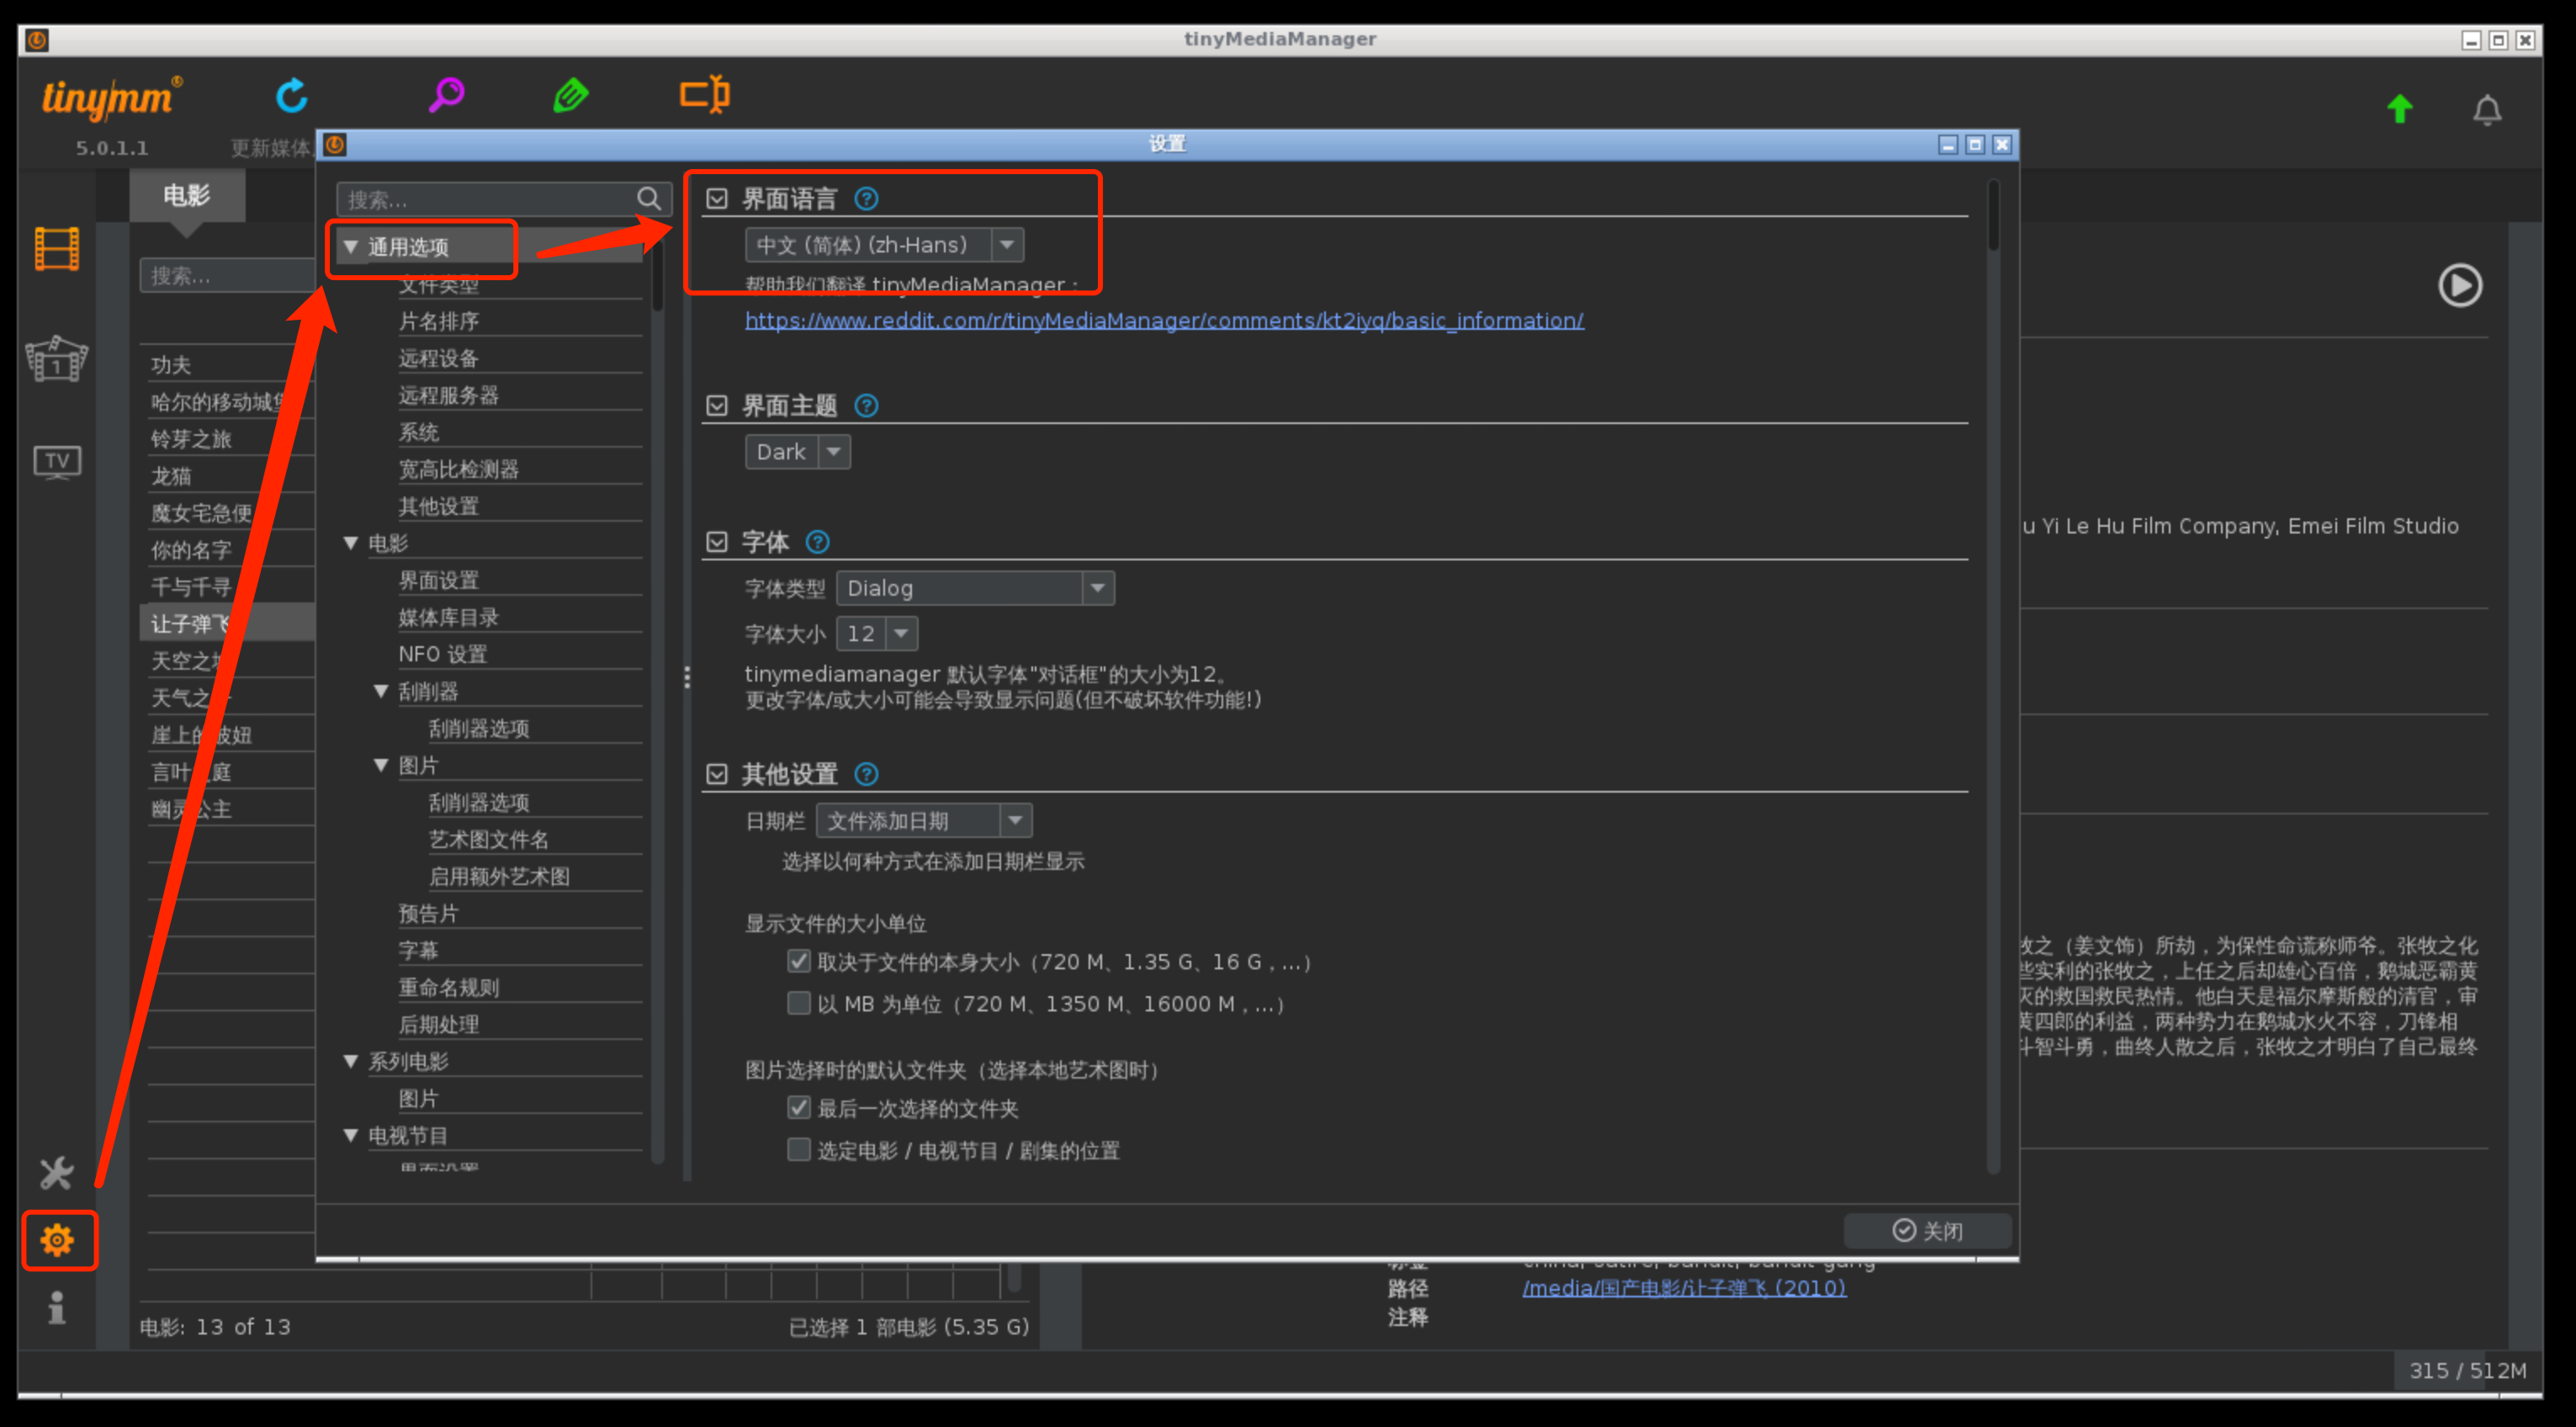Click the orange rename and cleanup icon
Viewport: 2576px width, 1427px height.
704,95
